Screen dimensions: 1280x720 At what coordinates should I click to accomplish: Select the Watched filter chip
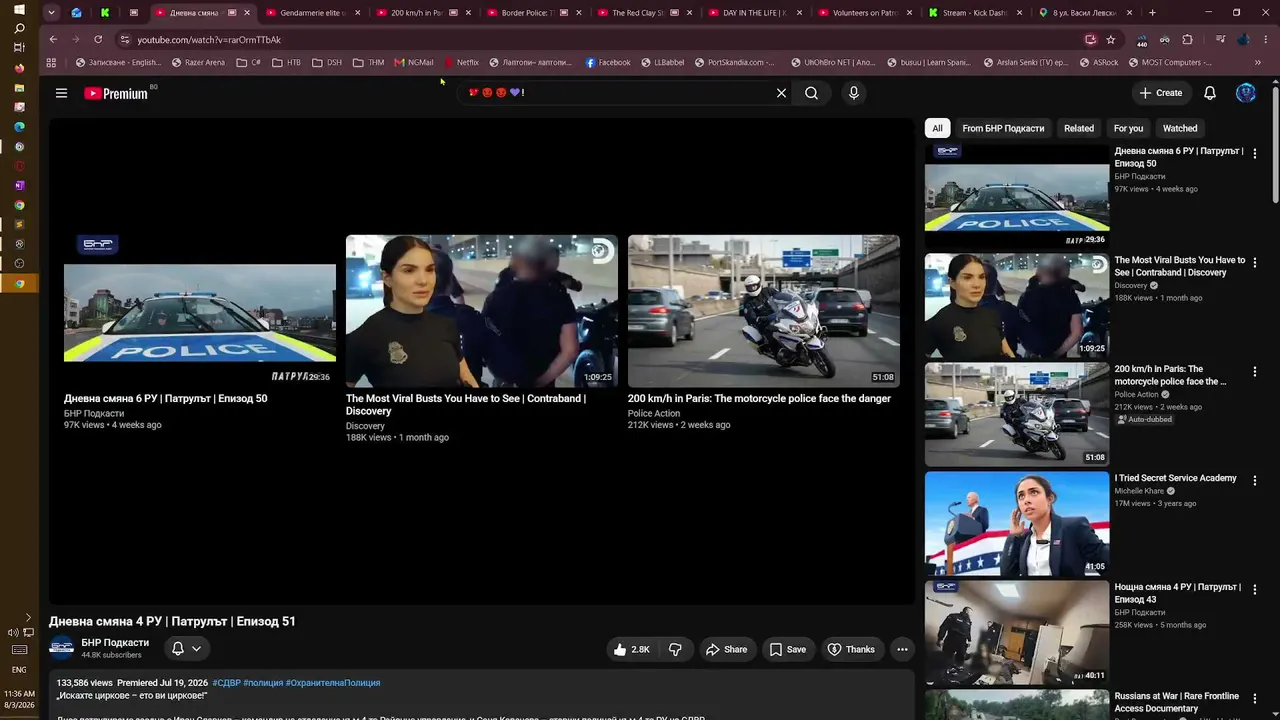pos(1180,128)
